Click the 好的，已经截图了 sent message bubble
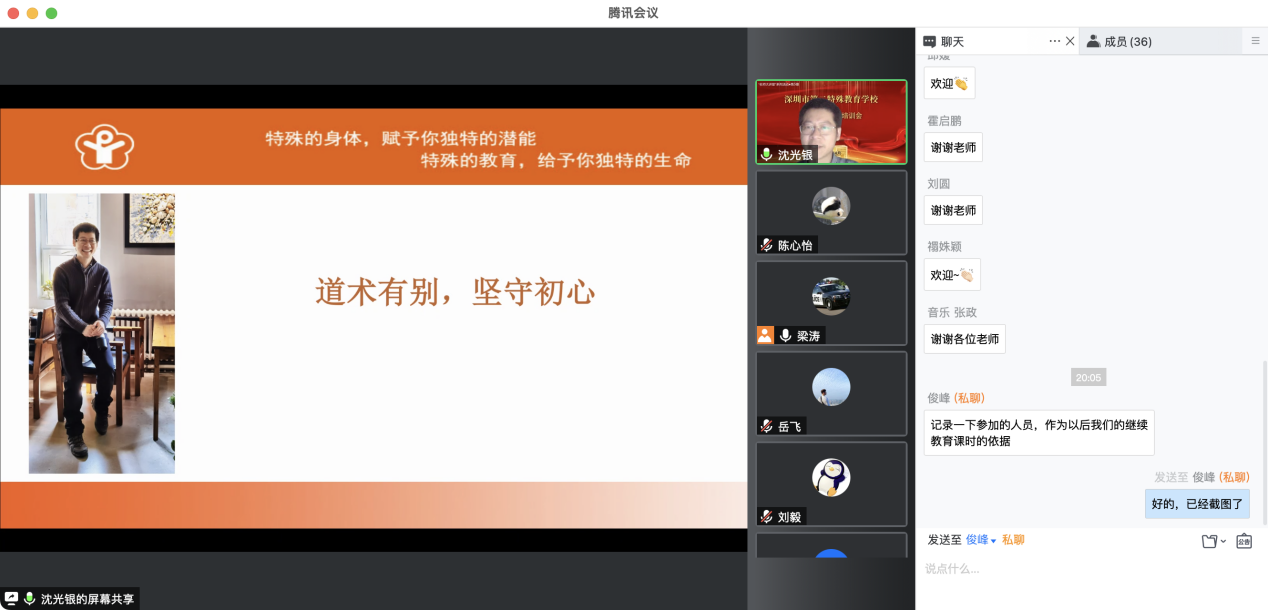The image size is (1268, 610). click(x=1197, y=504)
